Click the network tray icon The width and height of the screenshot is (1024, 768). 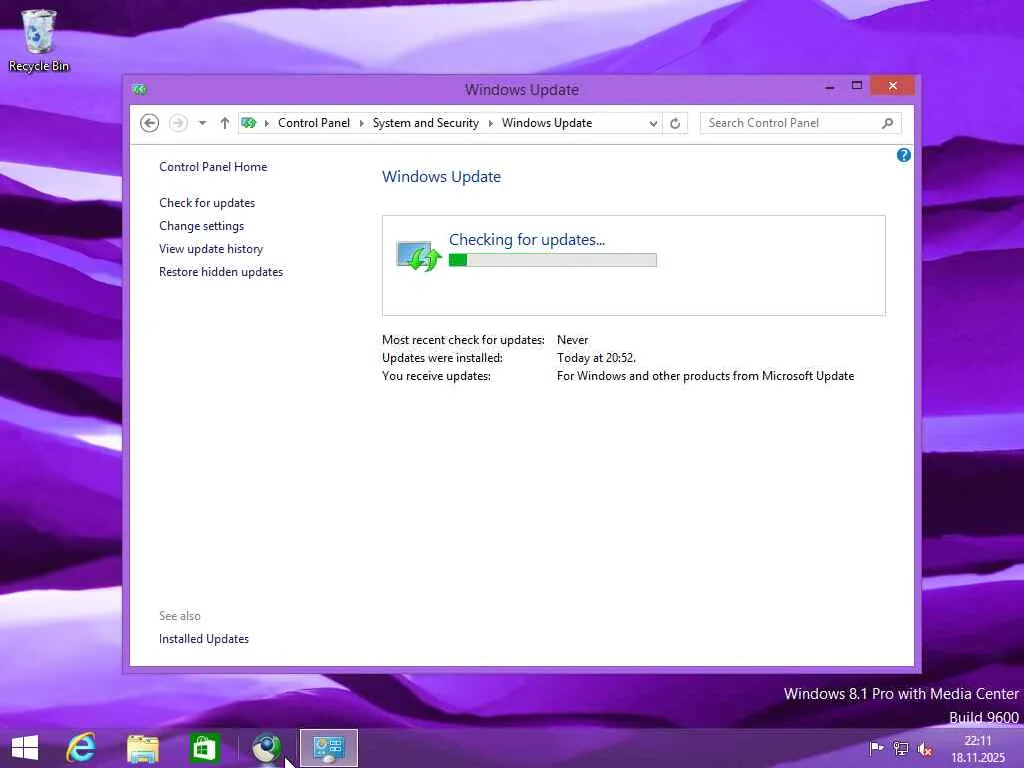[x=901, y=748]
